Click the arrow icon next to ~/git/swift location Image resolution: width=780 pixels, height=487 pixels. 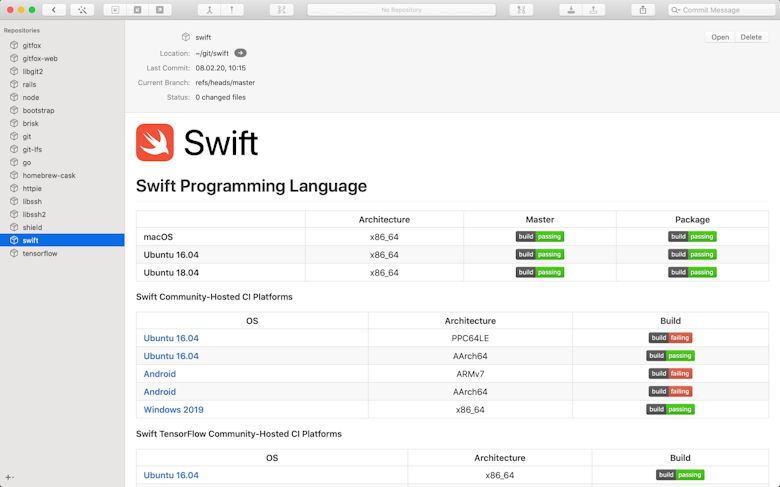tap(240, 53)
